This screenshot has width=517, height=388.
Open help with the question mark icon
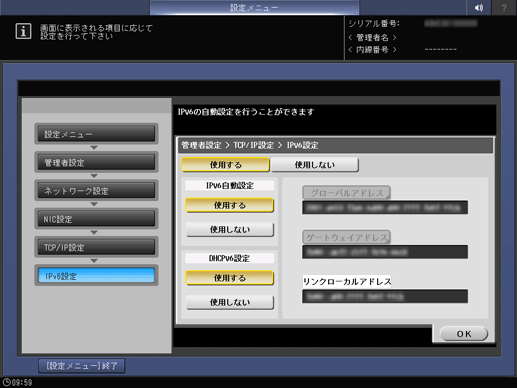tap(504, 7)
